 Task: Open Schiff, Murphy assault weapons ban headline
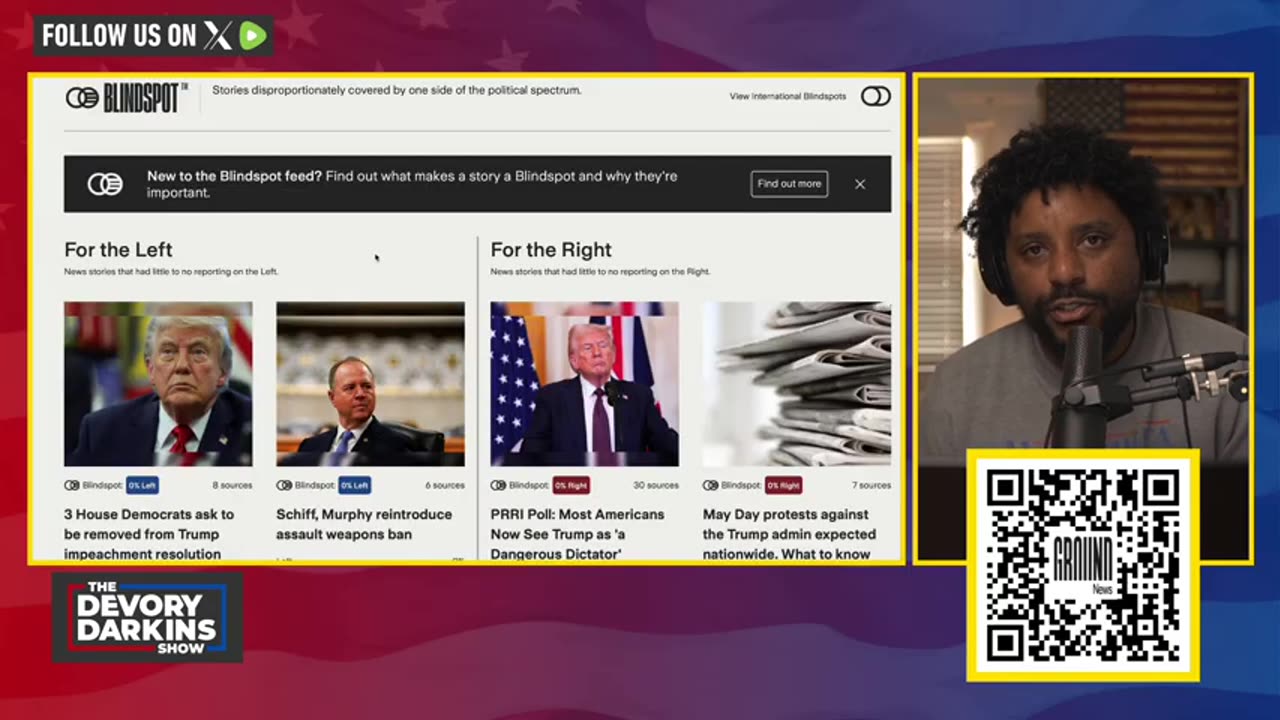[x=364, y=524]
